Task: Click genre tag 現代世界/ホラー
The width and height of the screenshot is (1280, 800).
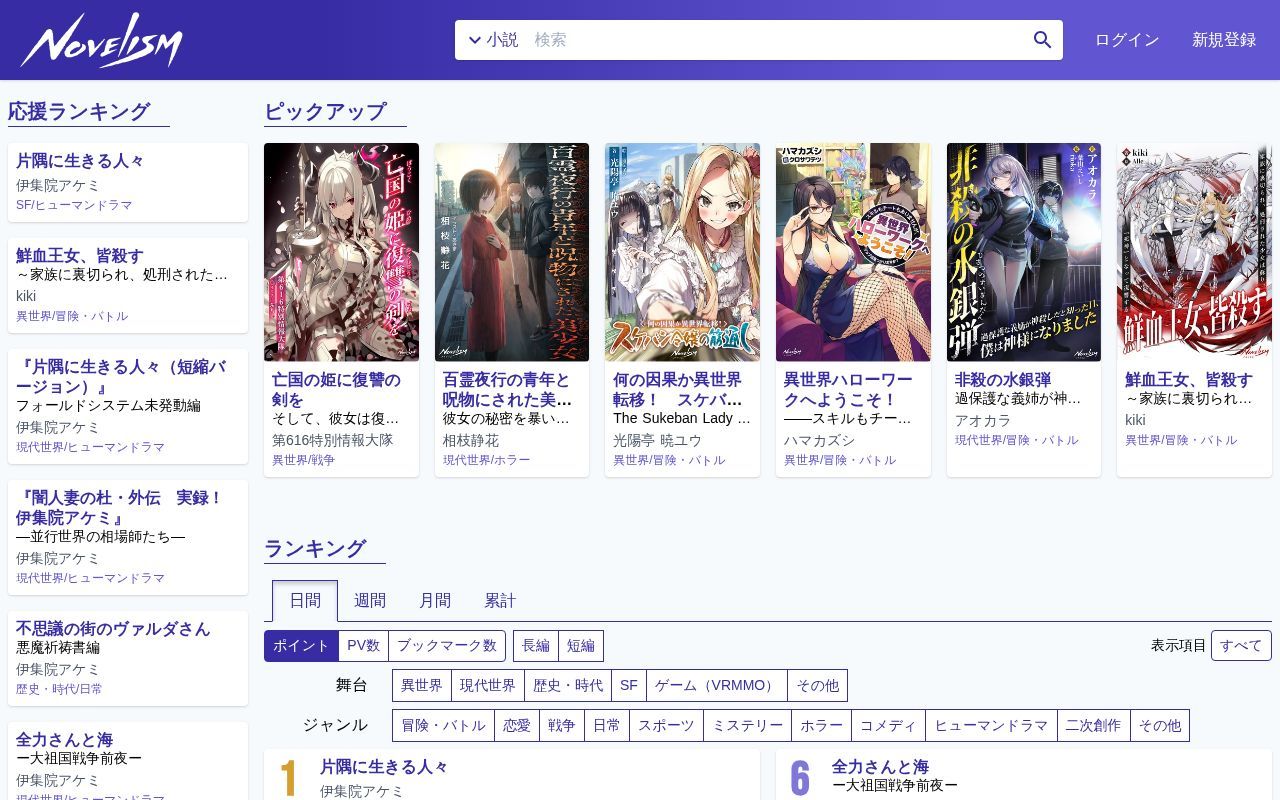Action: click(487, 460)
